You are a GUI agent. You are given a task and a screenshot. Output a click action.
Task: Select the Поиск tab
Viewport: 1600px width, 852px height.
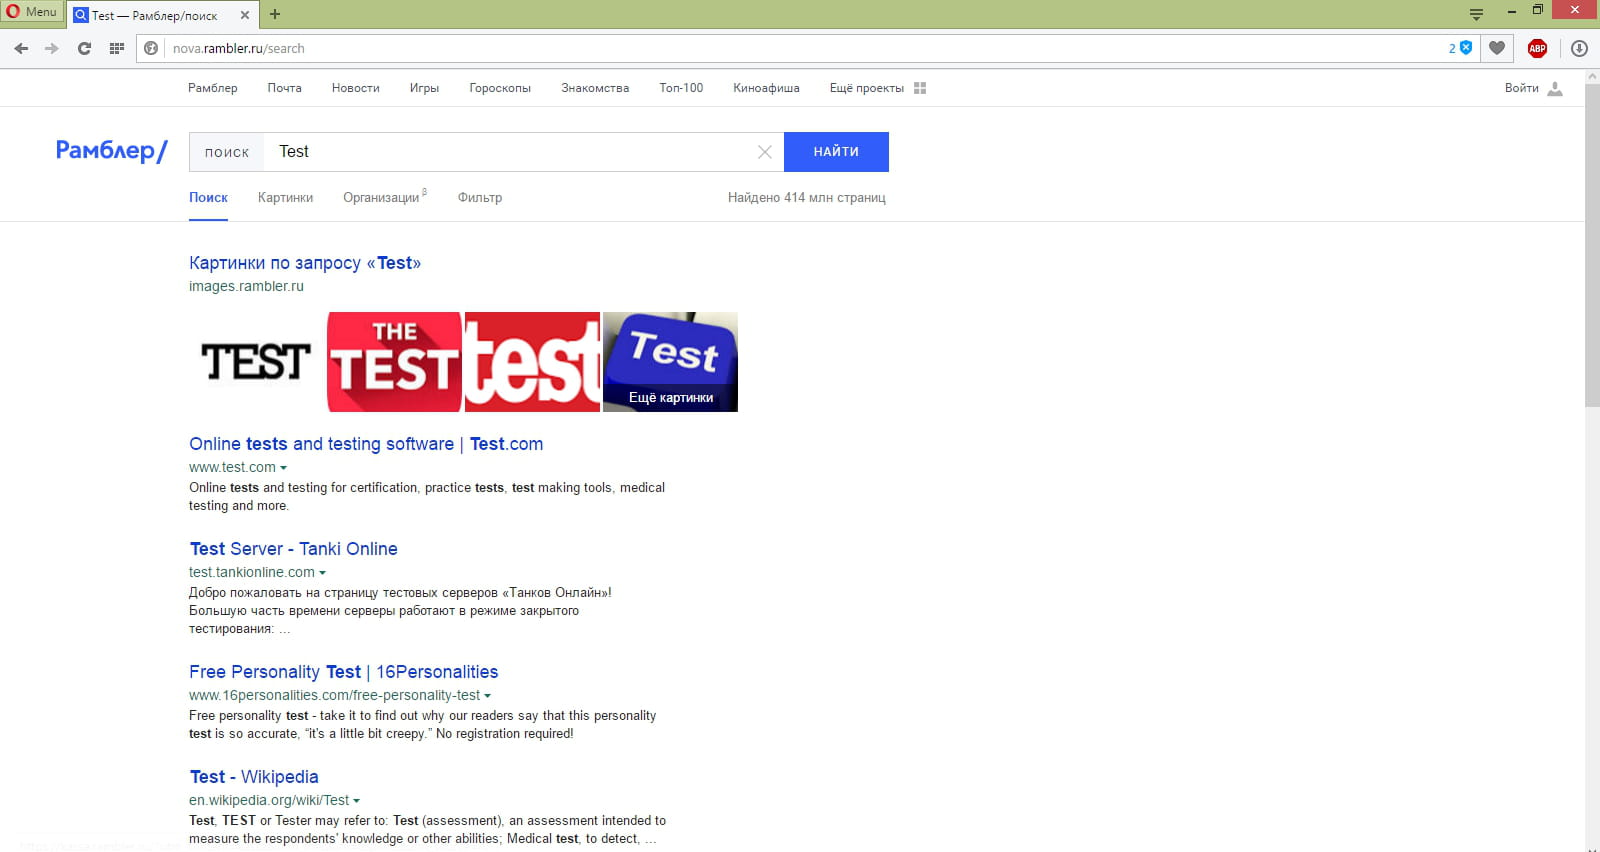click(208, 198)
